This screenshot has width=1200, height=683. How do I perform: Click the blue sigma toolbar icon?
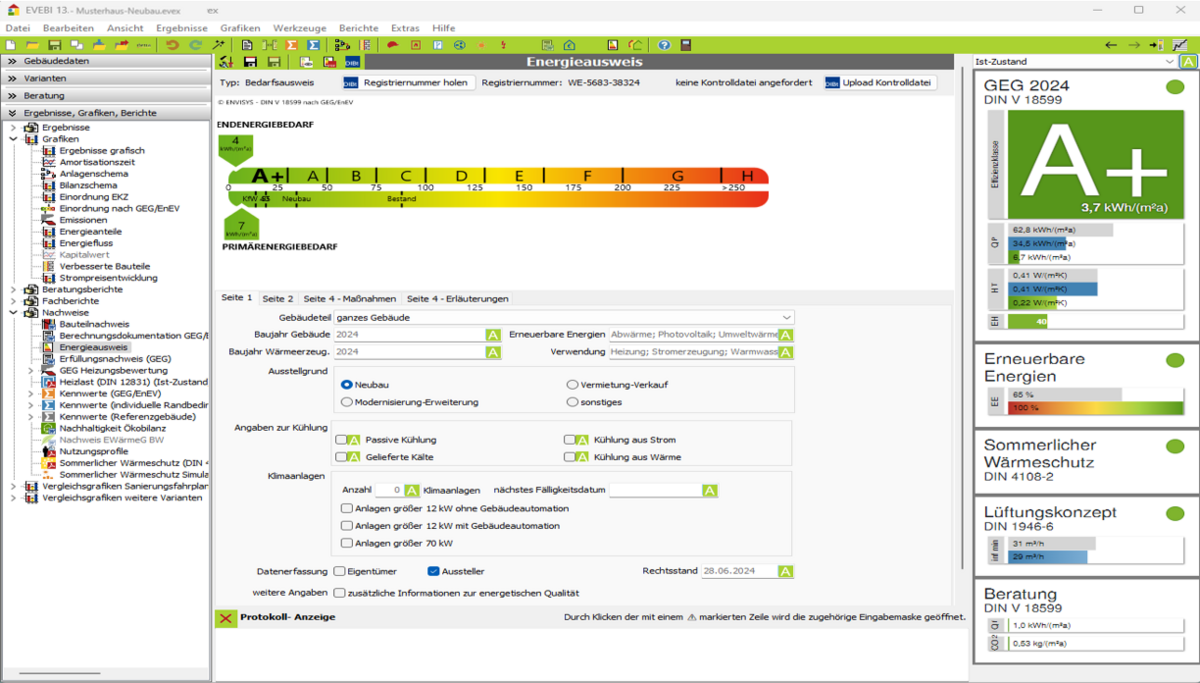click(x=313, y=45)
